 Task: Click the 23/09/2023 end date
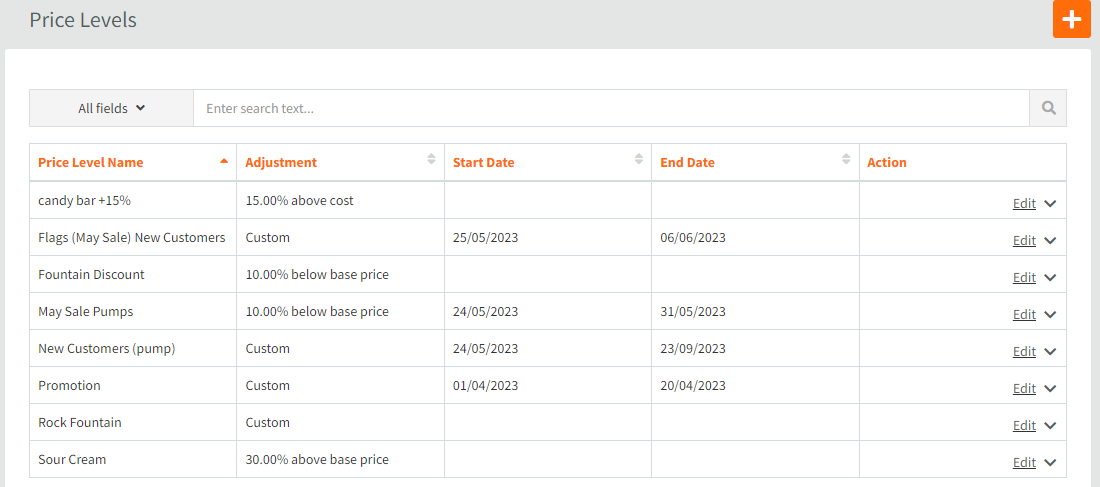[693, 349]
